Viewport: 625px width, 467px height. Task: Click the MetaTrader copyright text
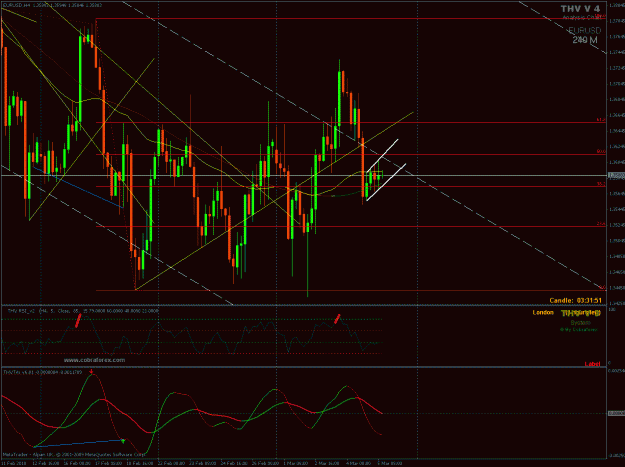tap(75, 454)
